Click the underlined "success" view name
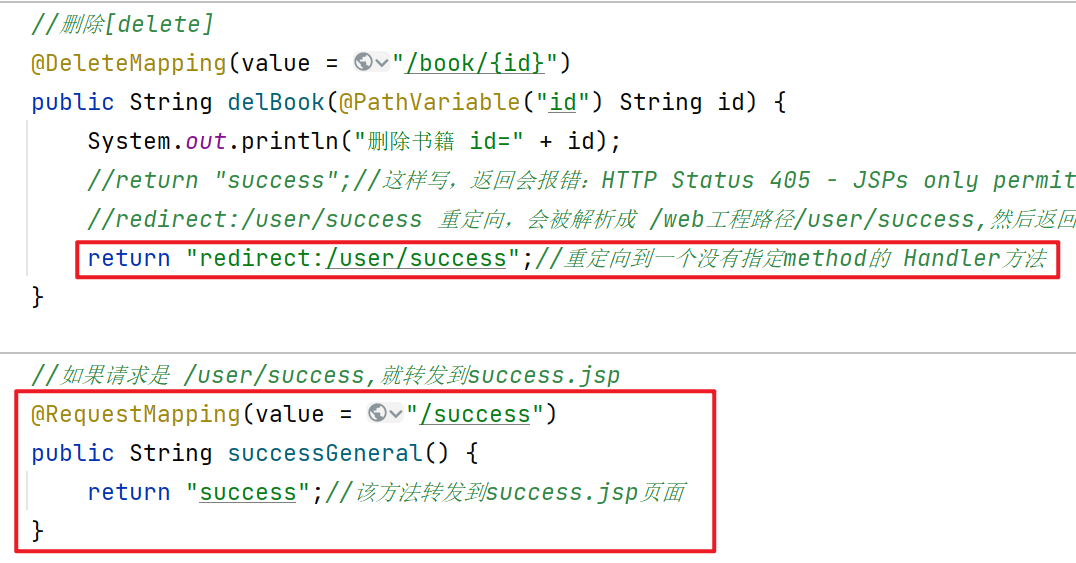This screenshot has height=563, width=1076. (x=248, y=492)
